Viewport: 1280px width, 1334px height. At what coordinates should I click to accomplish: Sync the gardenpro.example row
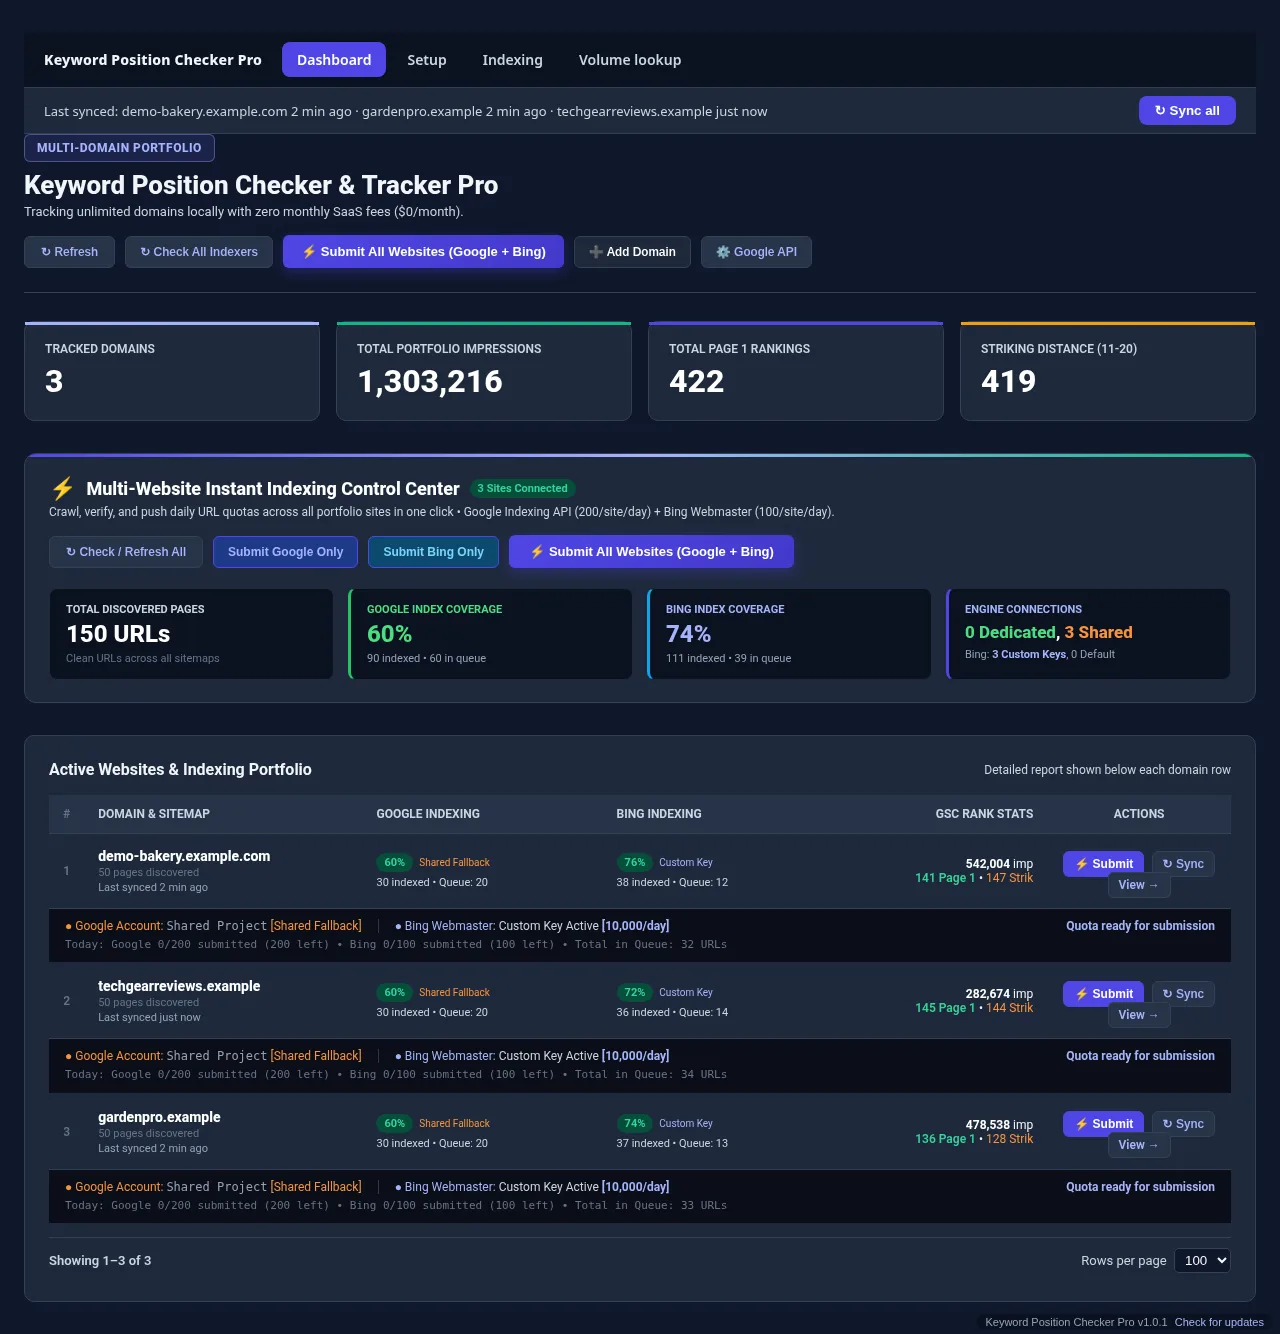(1183, 1124)
